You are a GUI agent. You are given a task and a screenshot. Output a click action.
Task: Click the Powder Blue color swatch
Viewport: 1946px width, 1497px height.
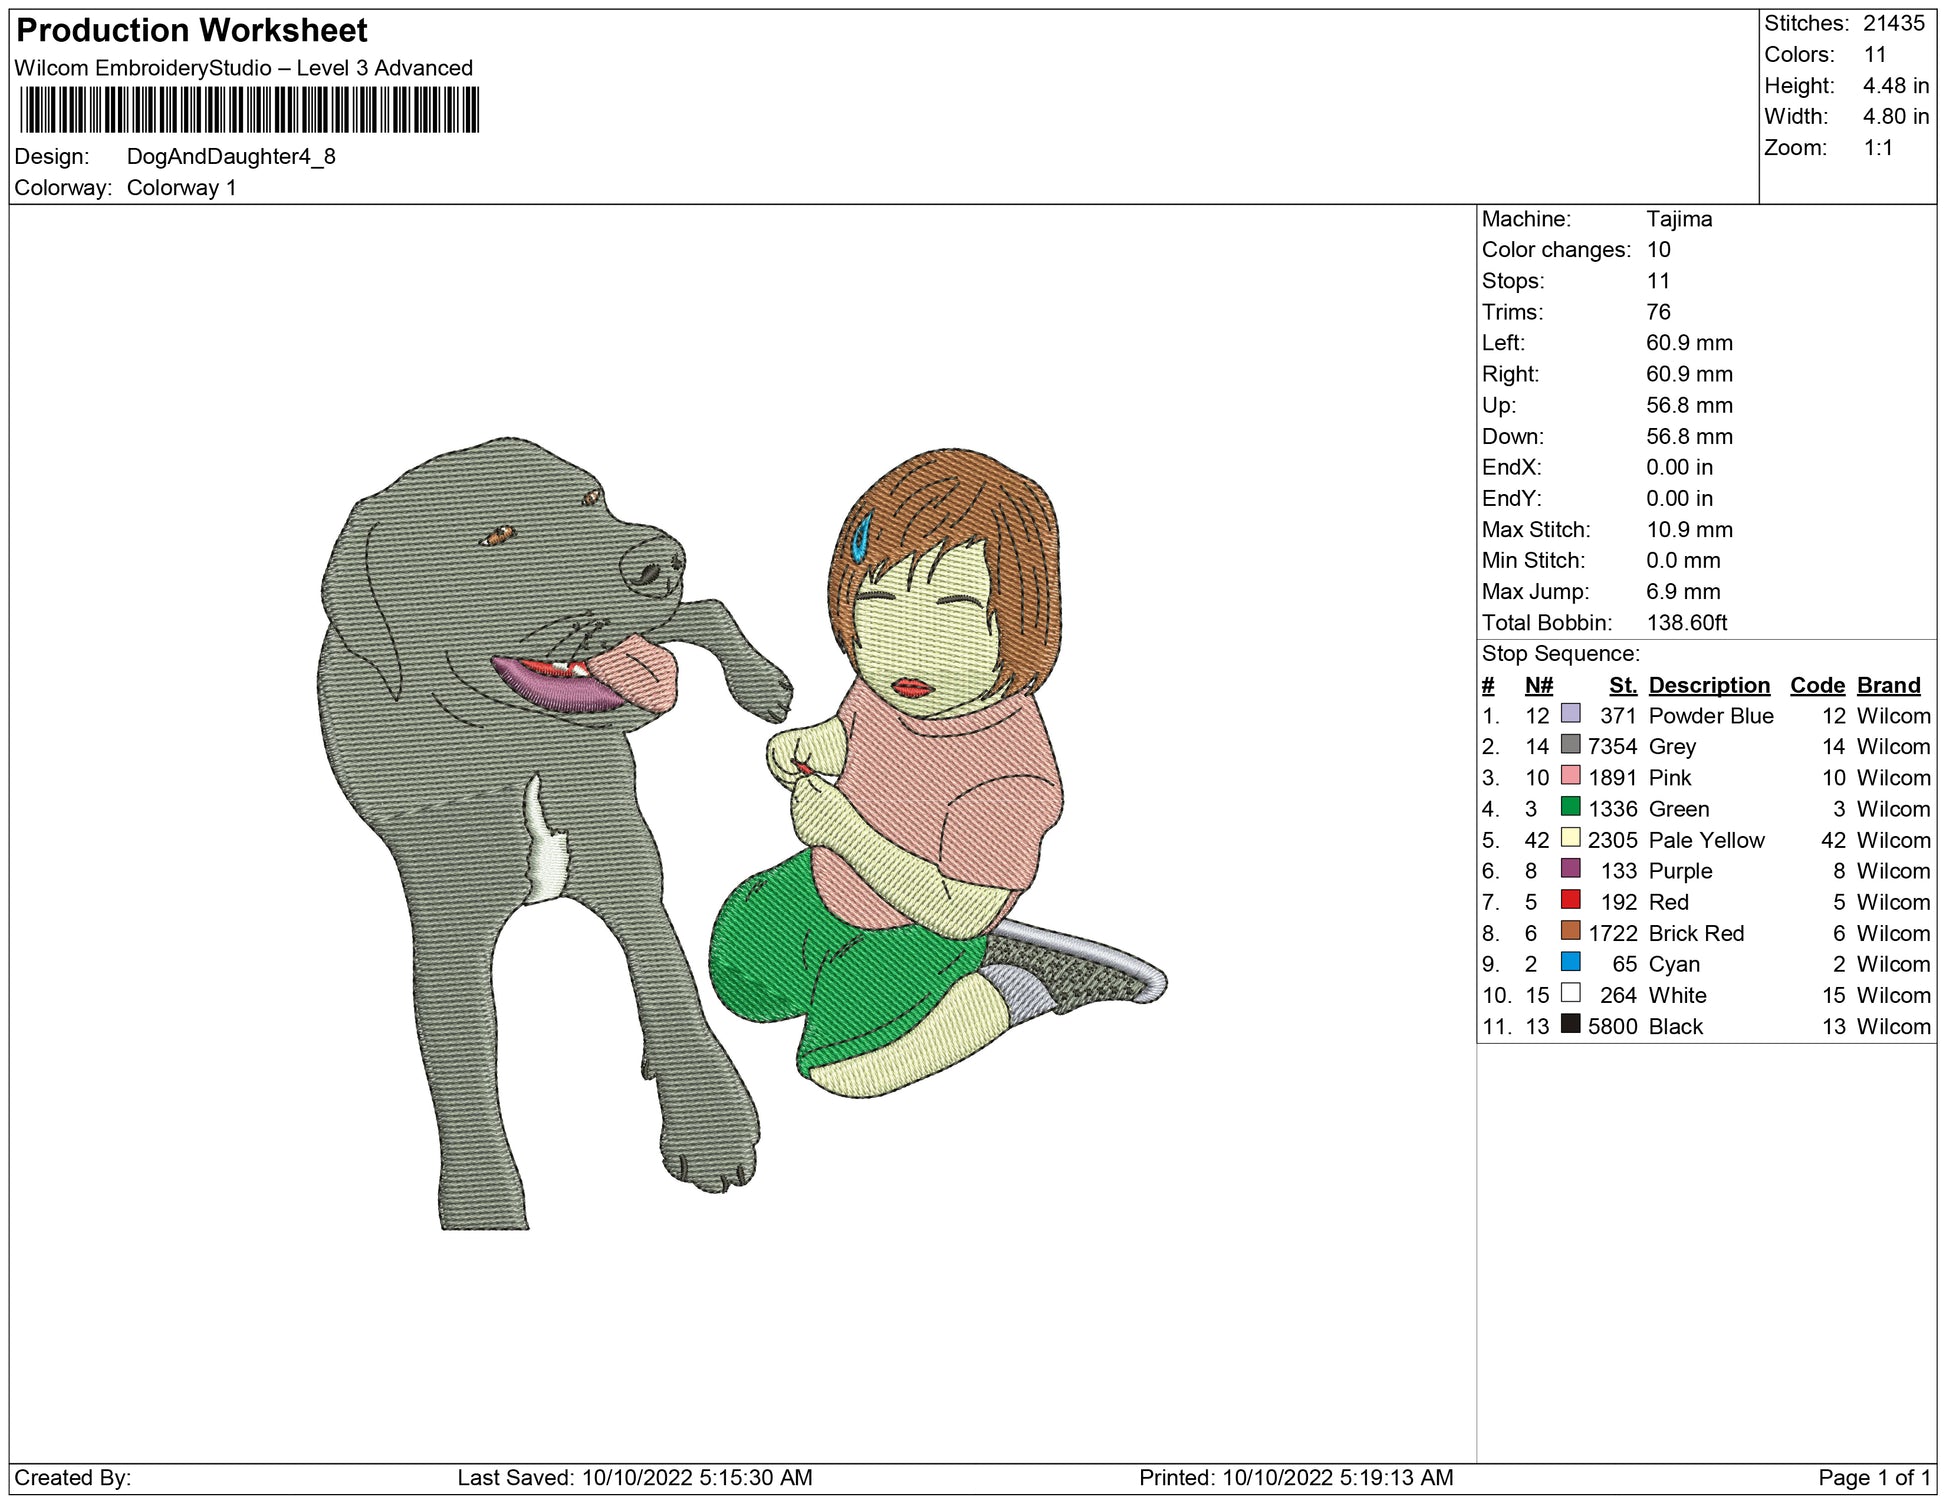click(x=1570, y=714)
